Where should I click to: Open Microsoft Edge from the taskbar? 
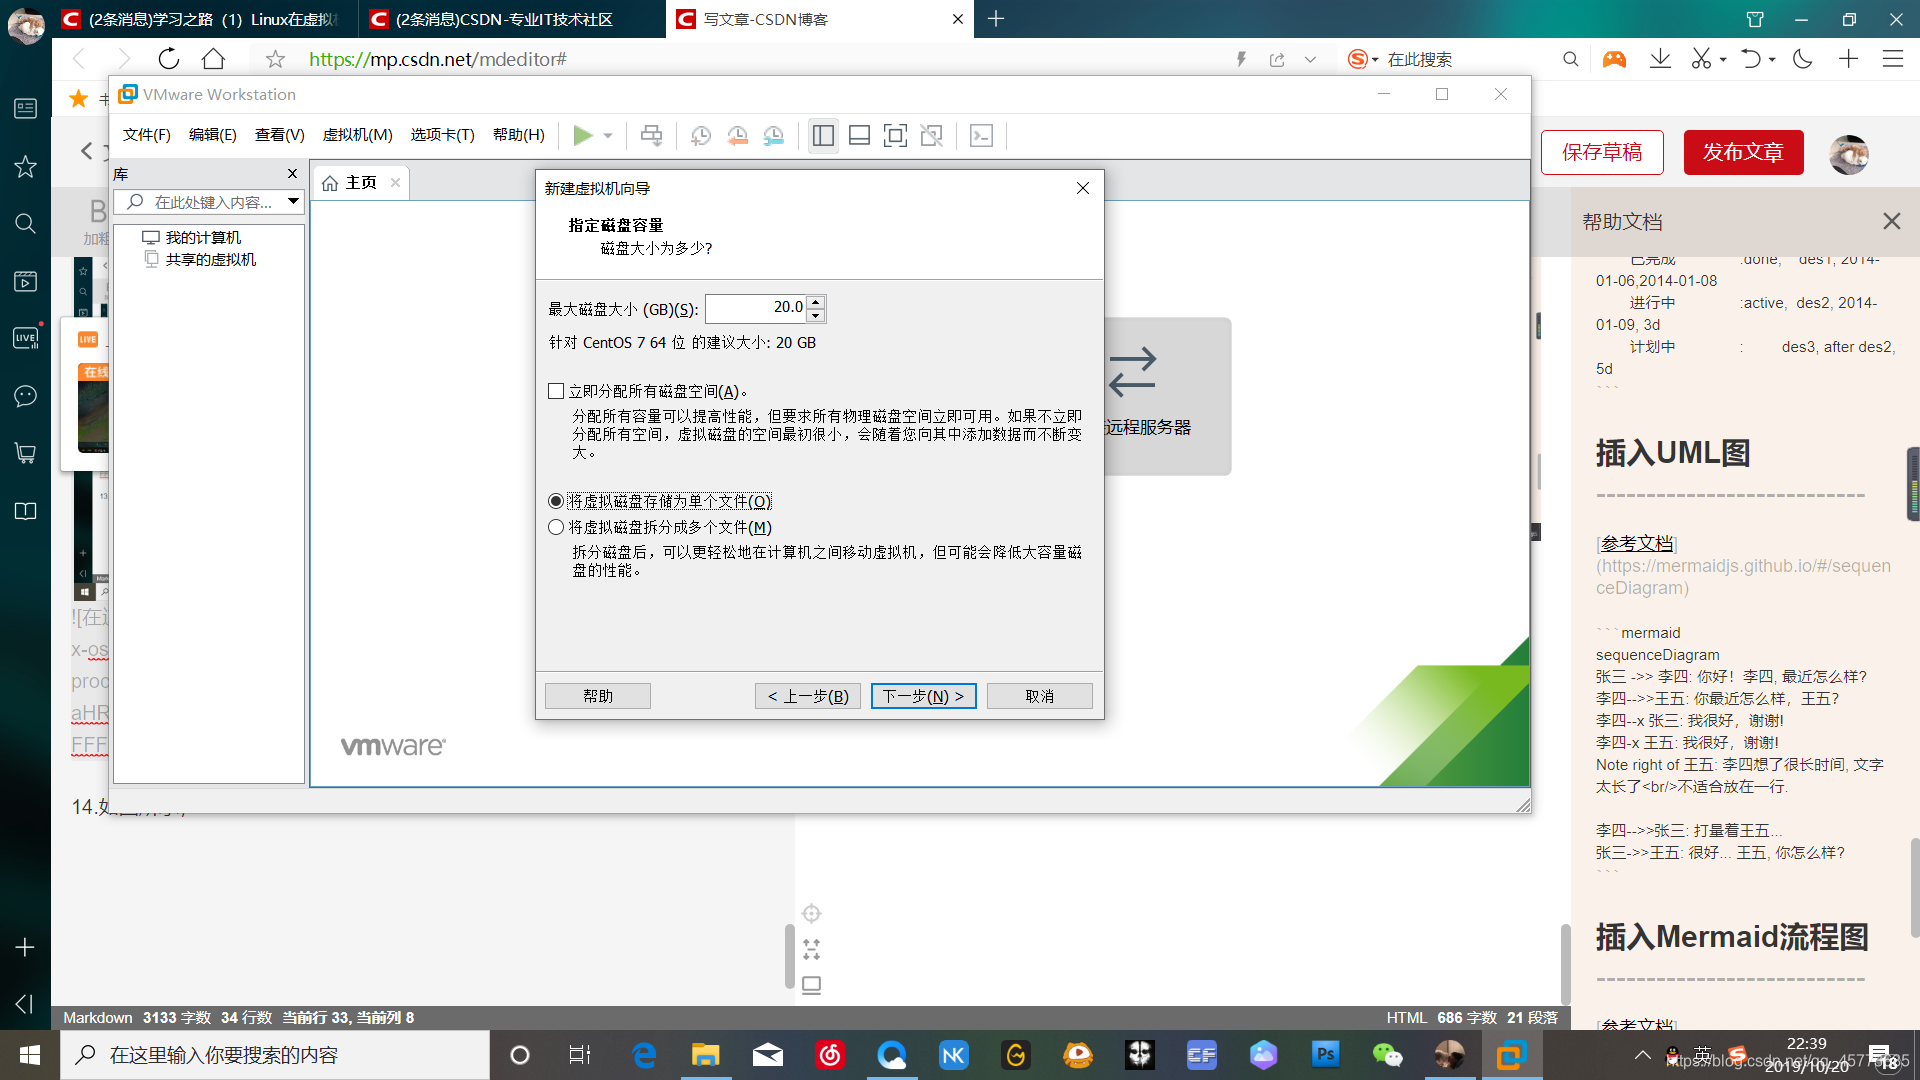(x=643, y=1054)
